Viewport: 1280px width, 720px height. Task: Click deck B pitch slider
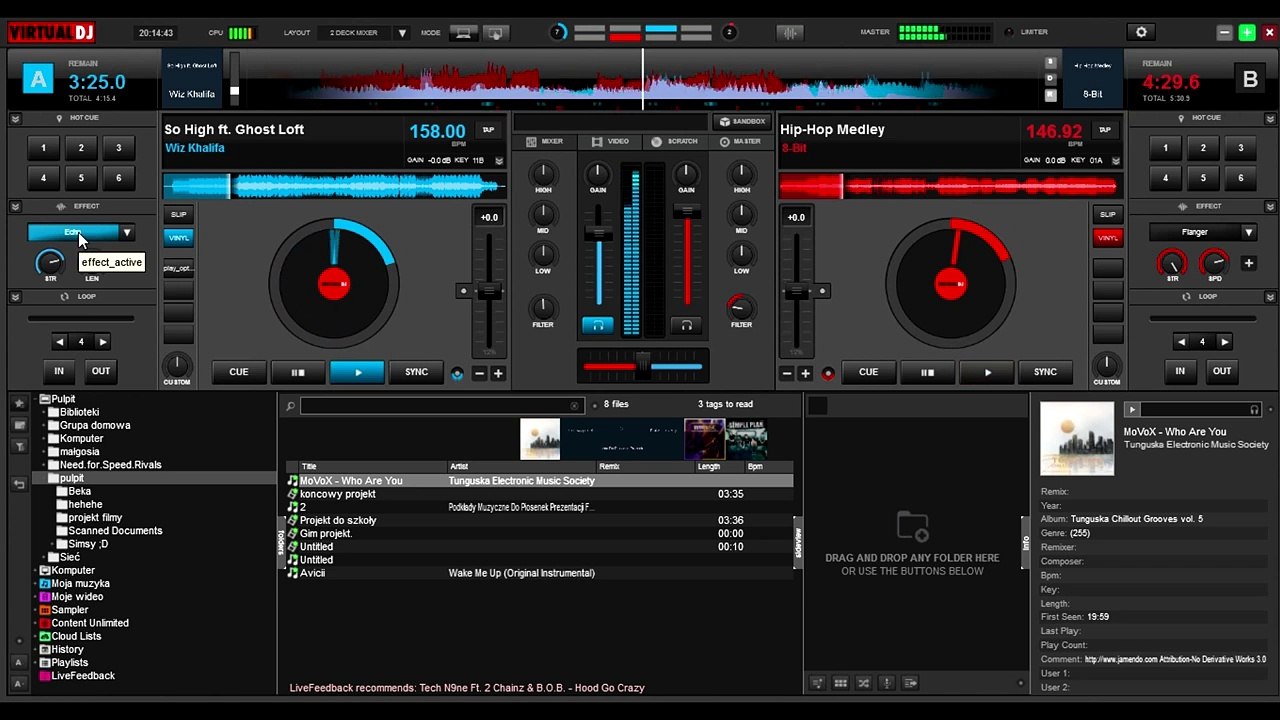pyautogui.click(x=796, y=292)
